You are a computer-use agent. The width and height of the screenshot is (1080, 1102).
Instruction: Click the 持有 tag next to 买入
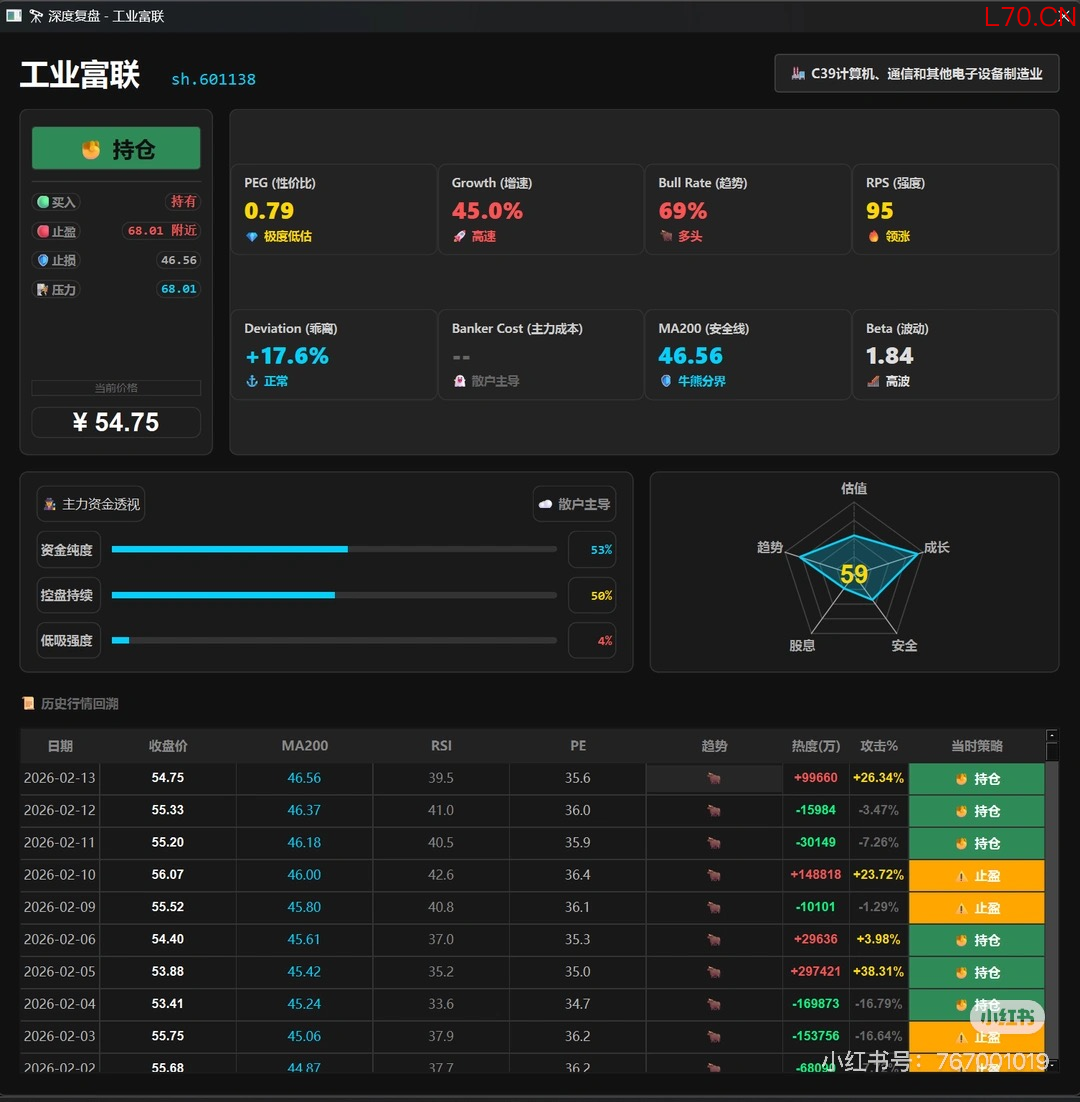[183, 202]
